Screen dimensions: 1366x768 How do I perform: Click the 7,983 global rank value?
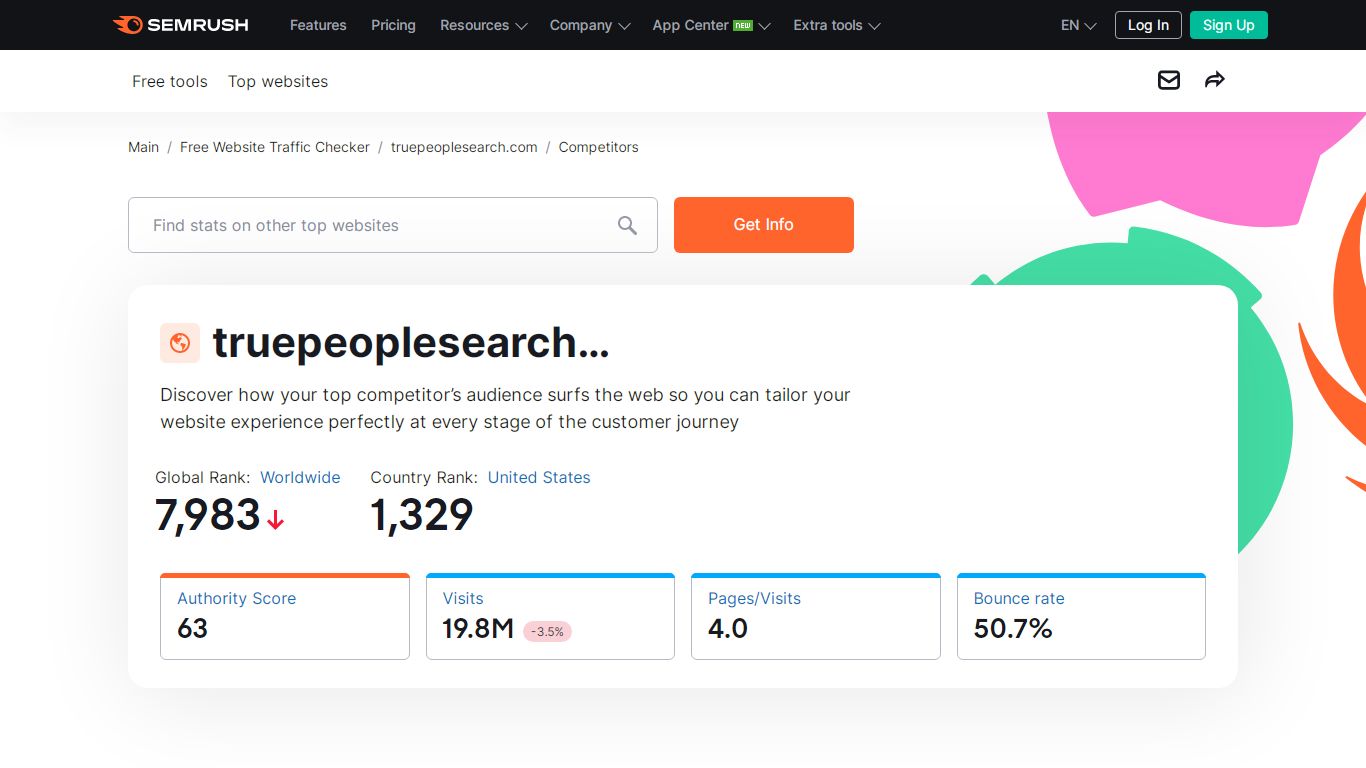pyautogui.click(x=208, y=515)
